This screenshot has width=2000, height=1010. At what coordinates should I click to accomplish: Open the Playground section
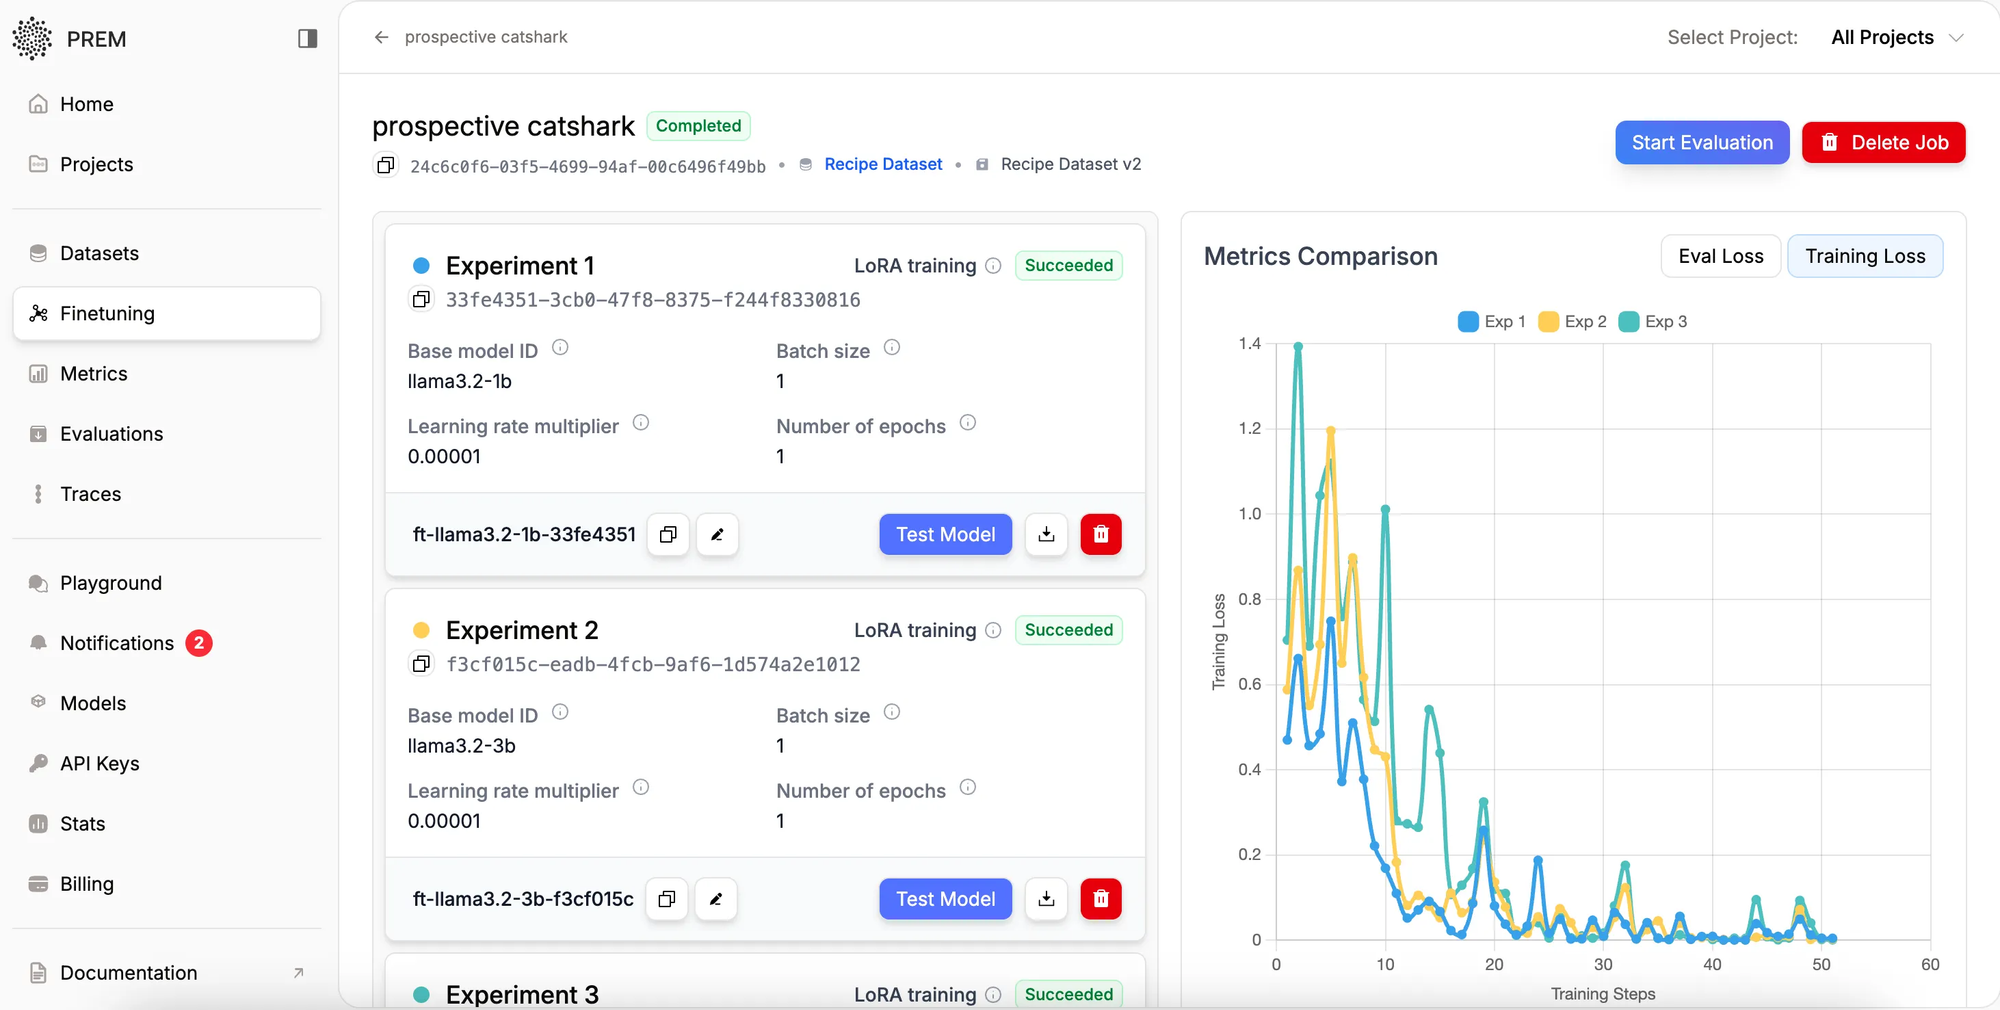click(110, 583)
